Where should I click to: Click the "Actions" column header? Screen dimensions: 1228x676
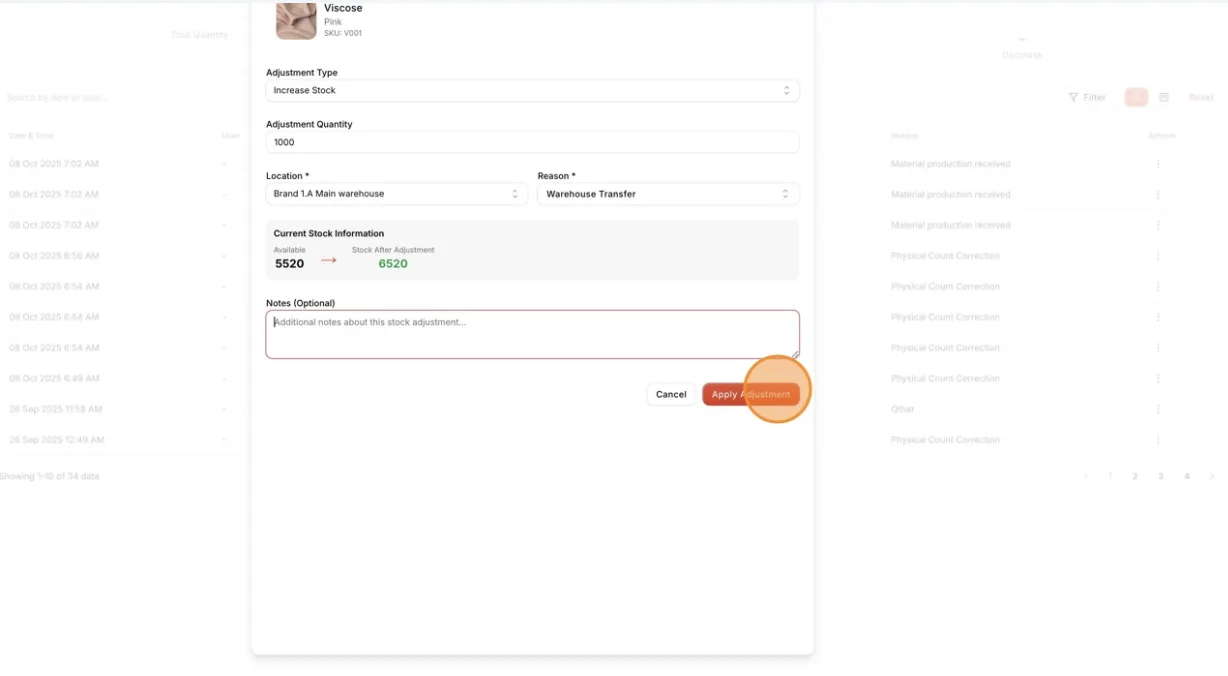point(1162,135)
